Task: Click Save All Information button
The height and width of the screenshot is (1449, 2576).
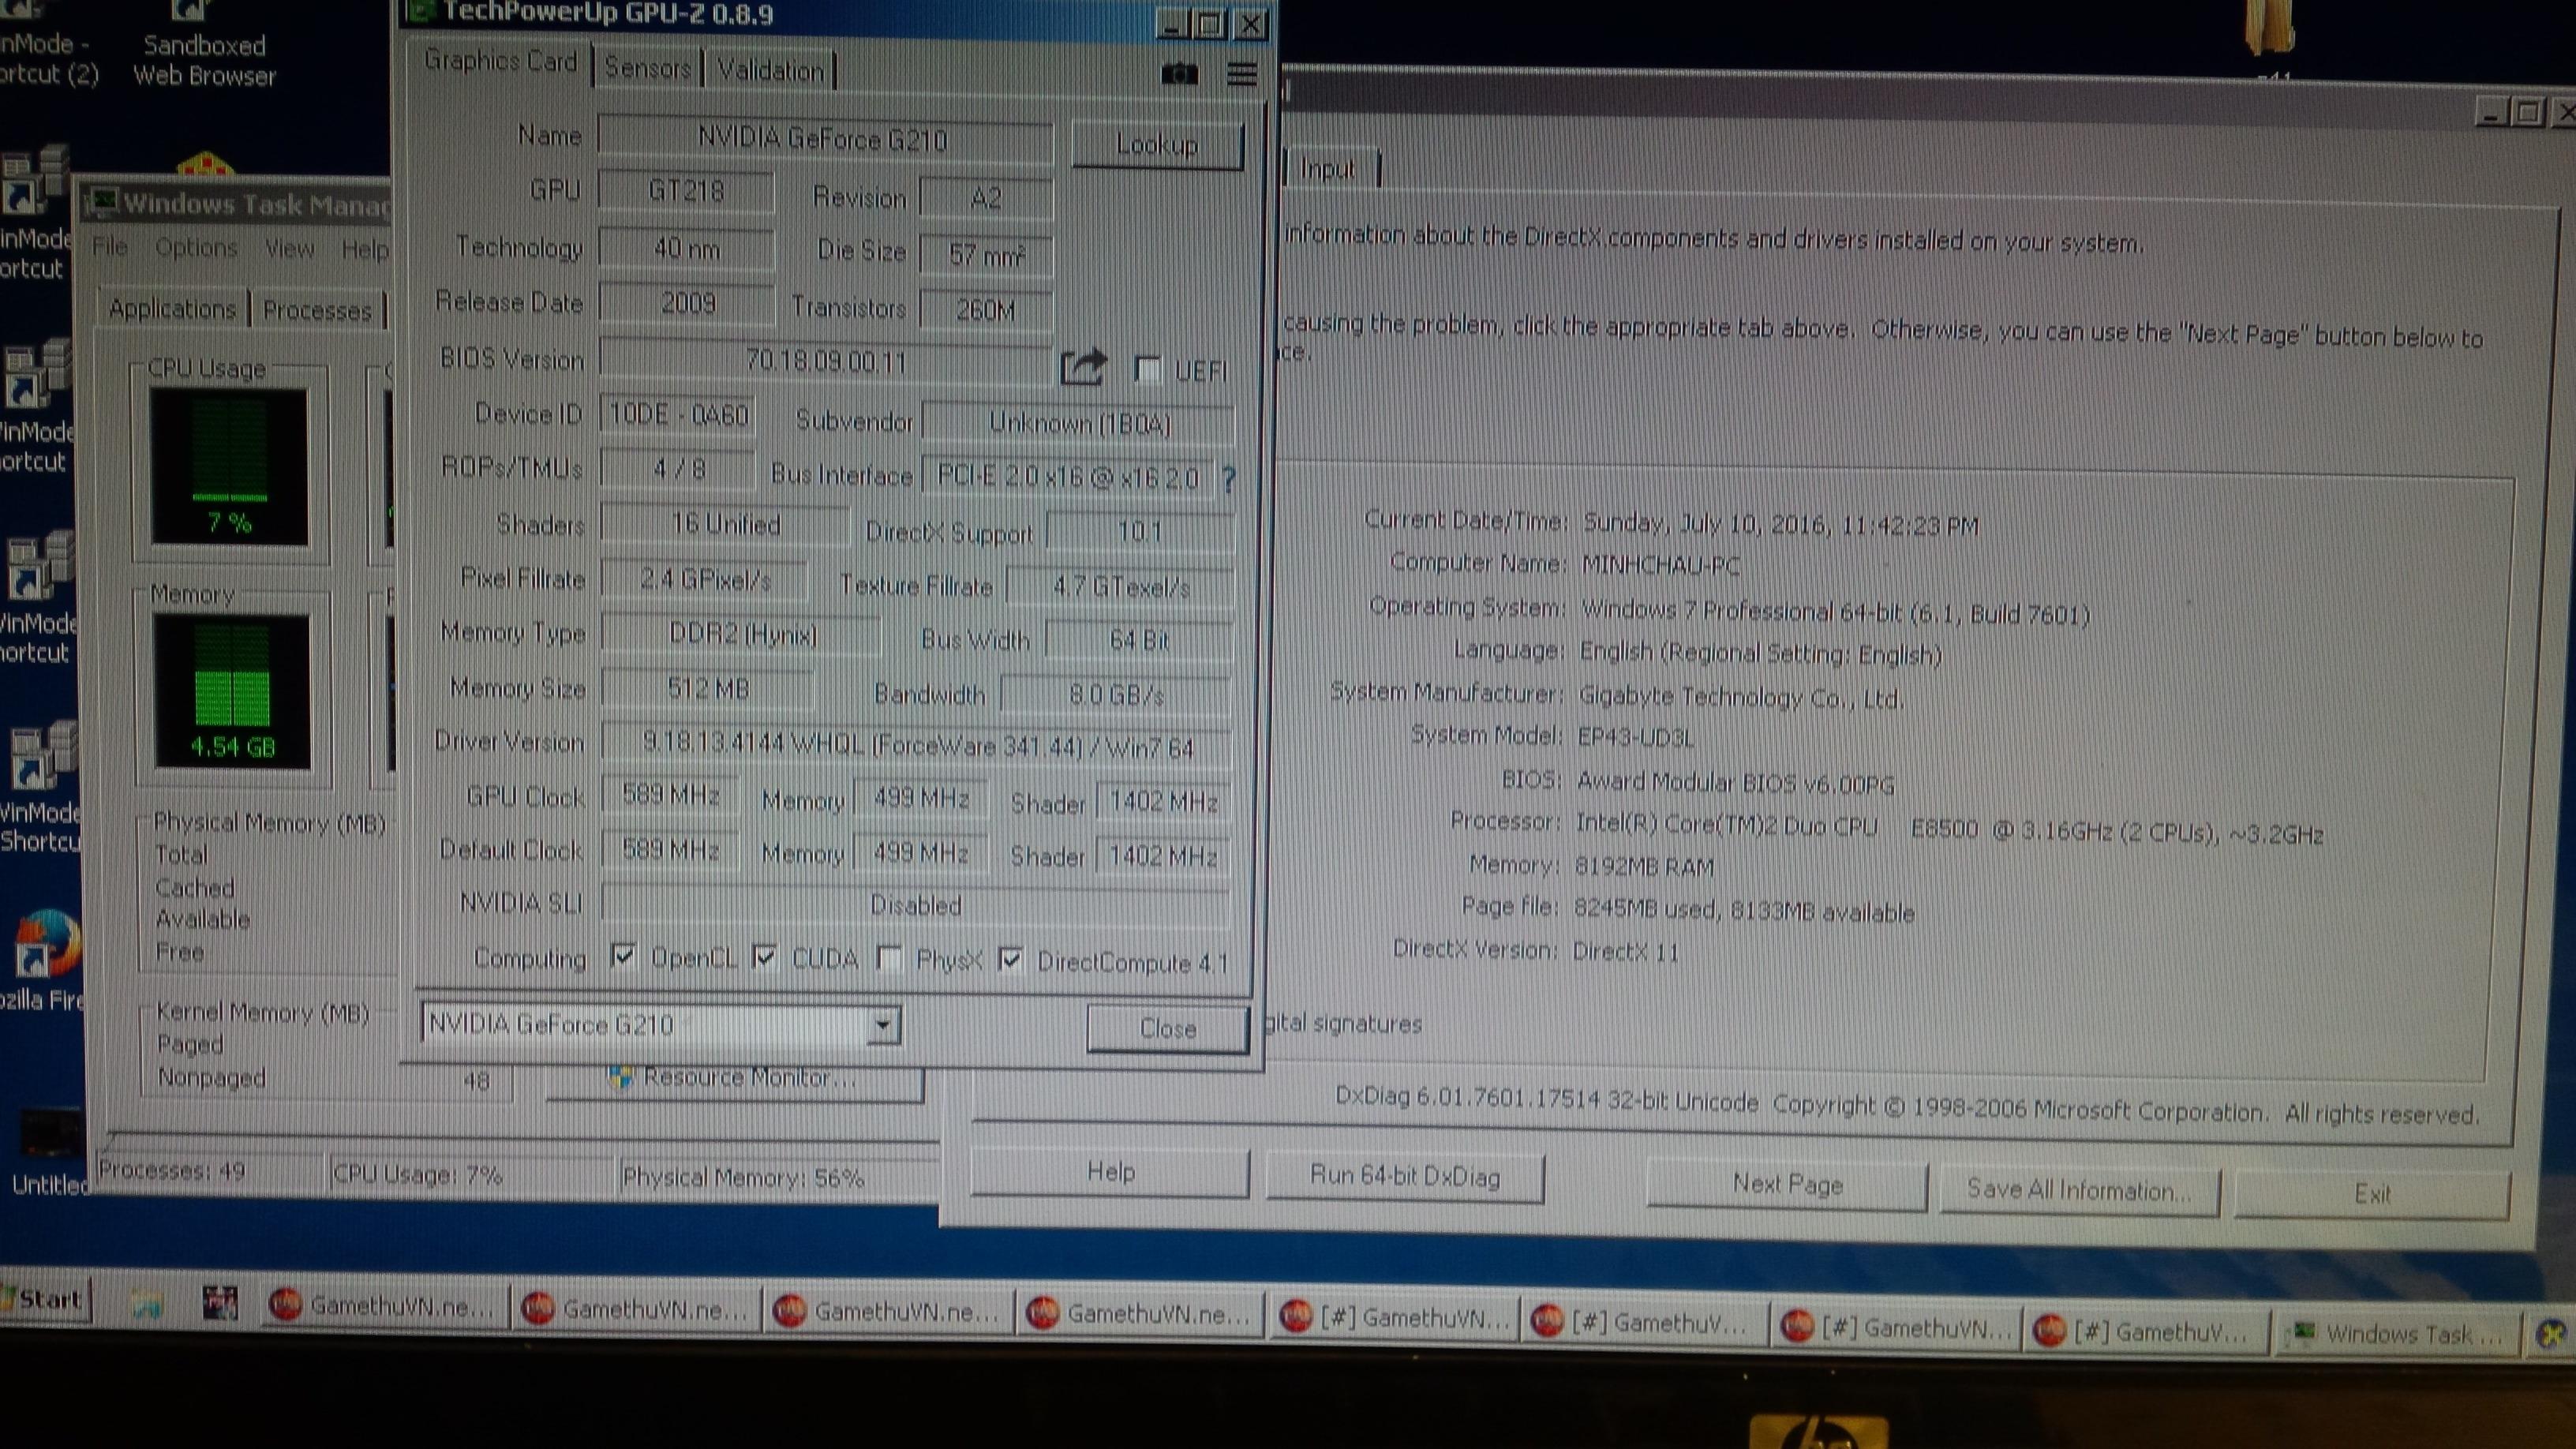Action: point(2079,1191)
